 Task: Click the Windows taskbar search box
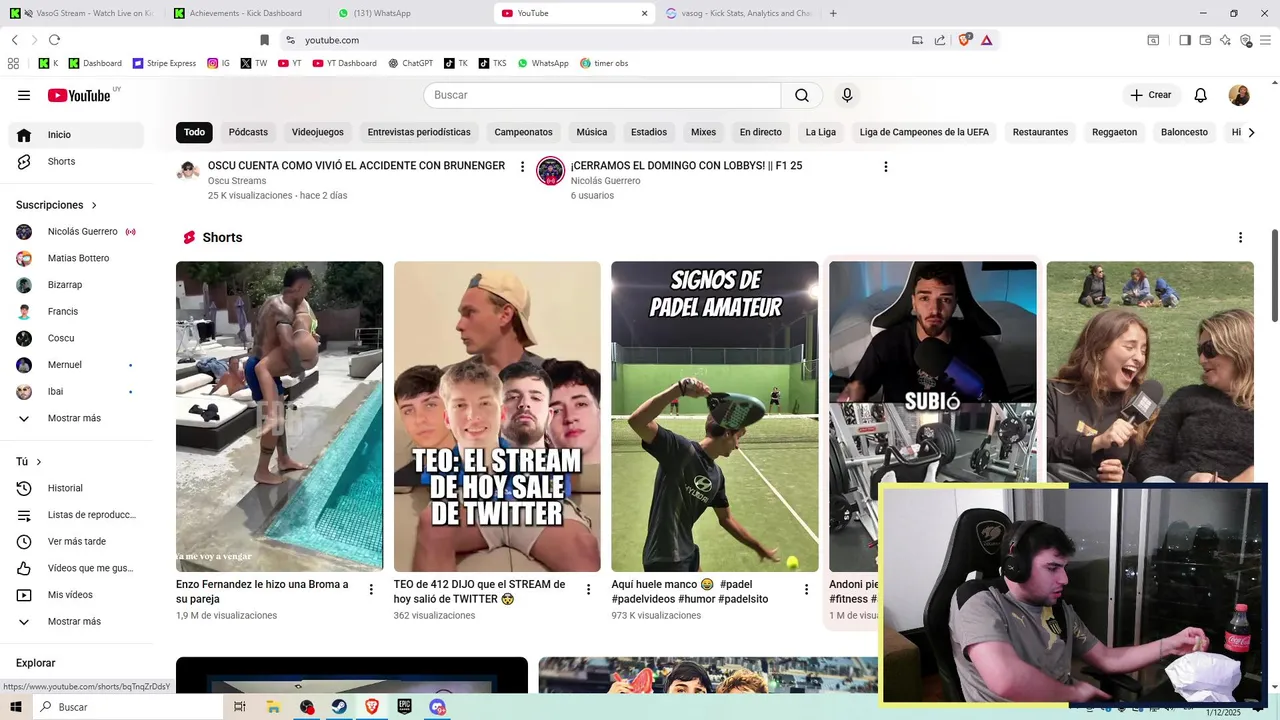127,707
